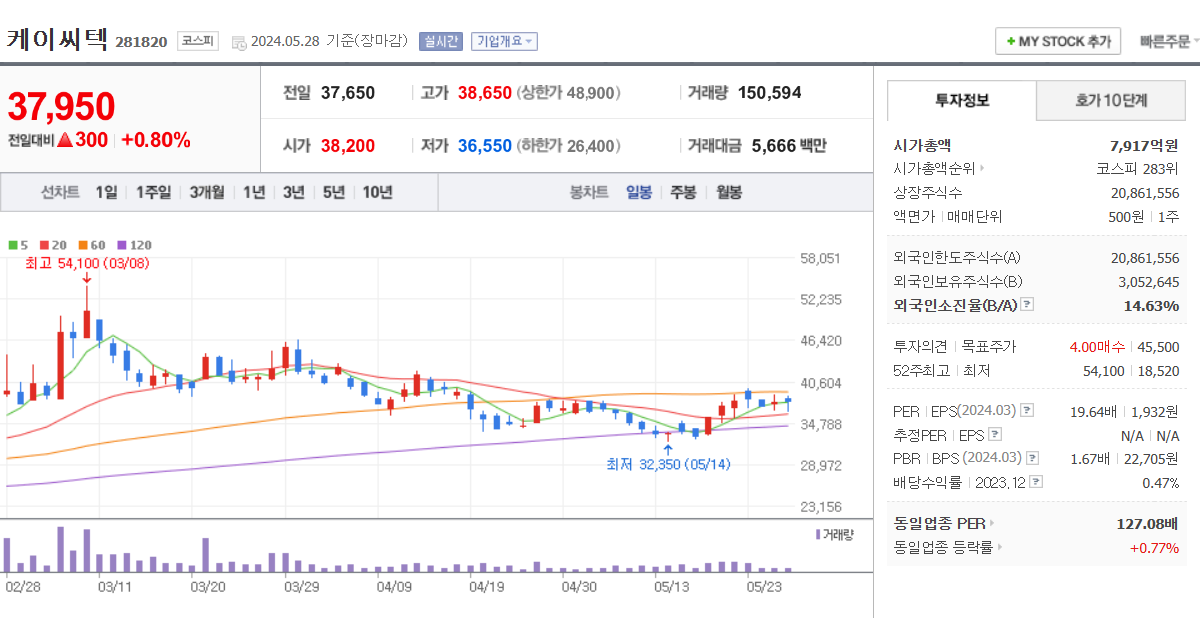Viewport: 1204px width, 618px height.
Task: Click the current price 37,950
Action: tap(62, 106)
